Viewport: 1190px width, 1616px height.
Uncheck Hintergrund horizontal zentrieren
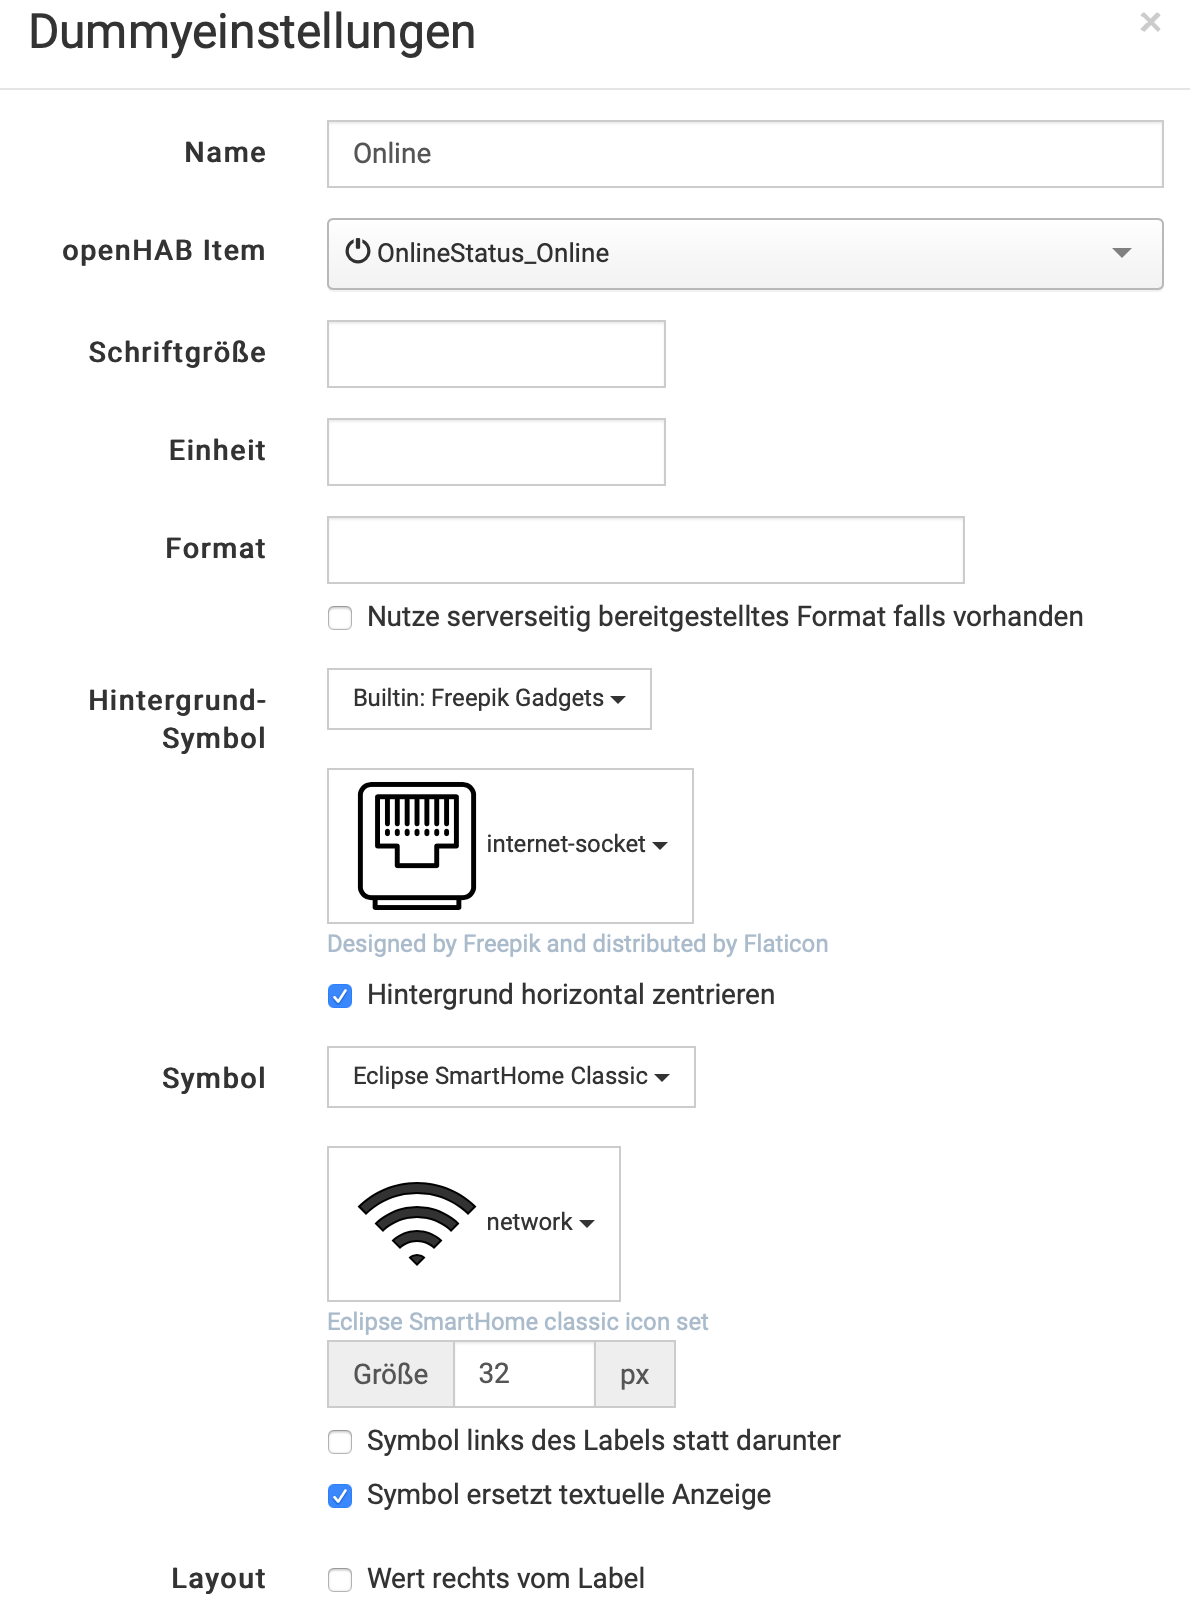tap(341, 996)
